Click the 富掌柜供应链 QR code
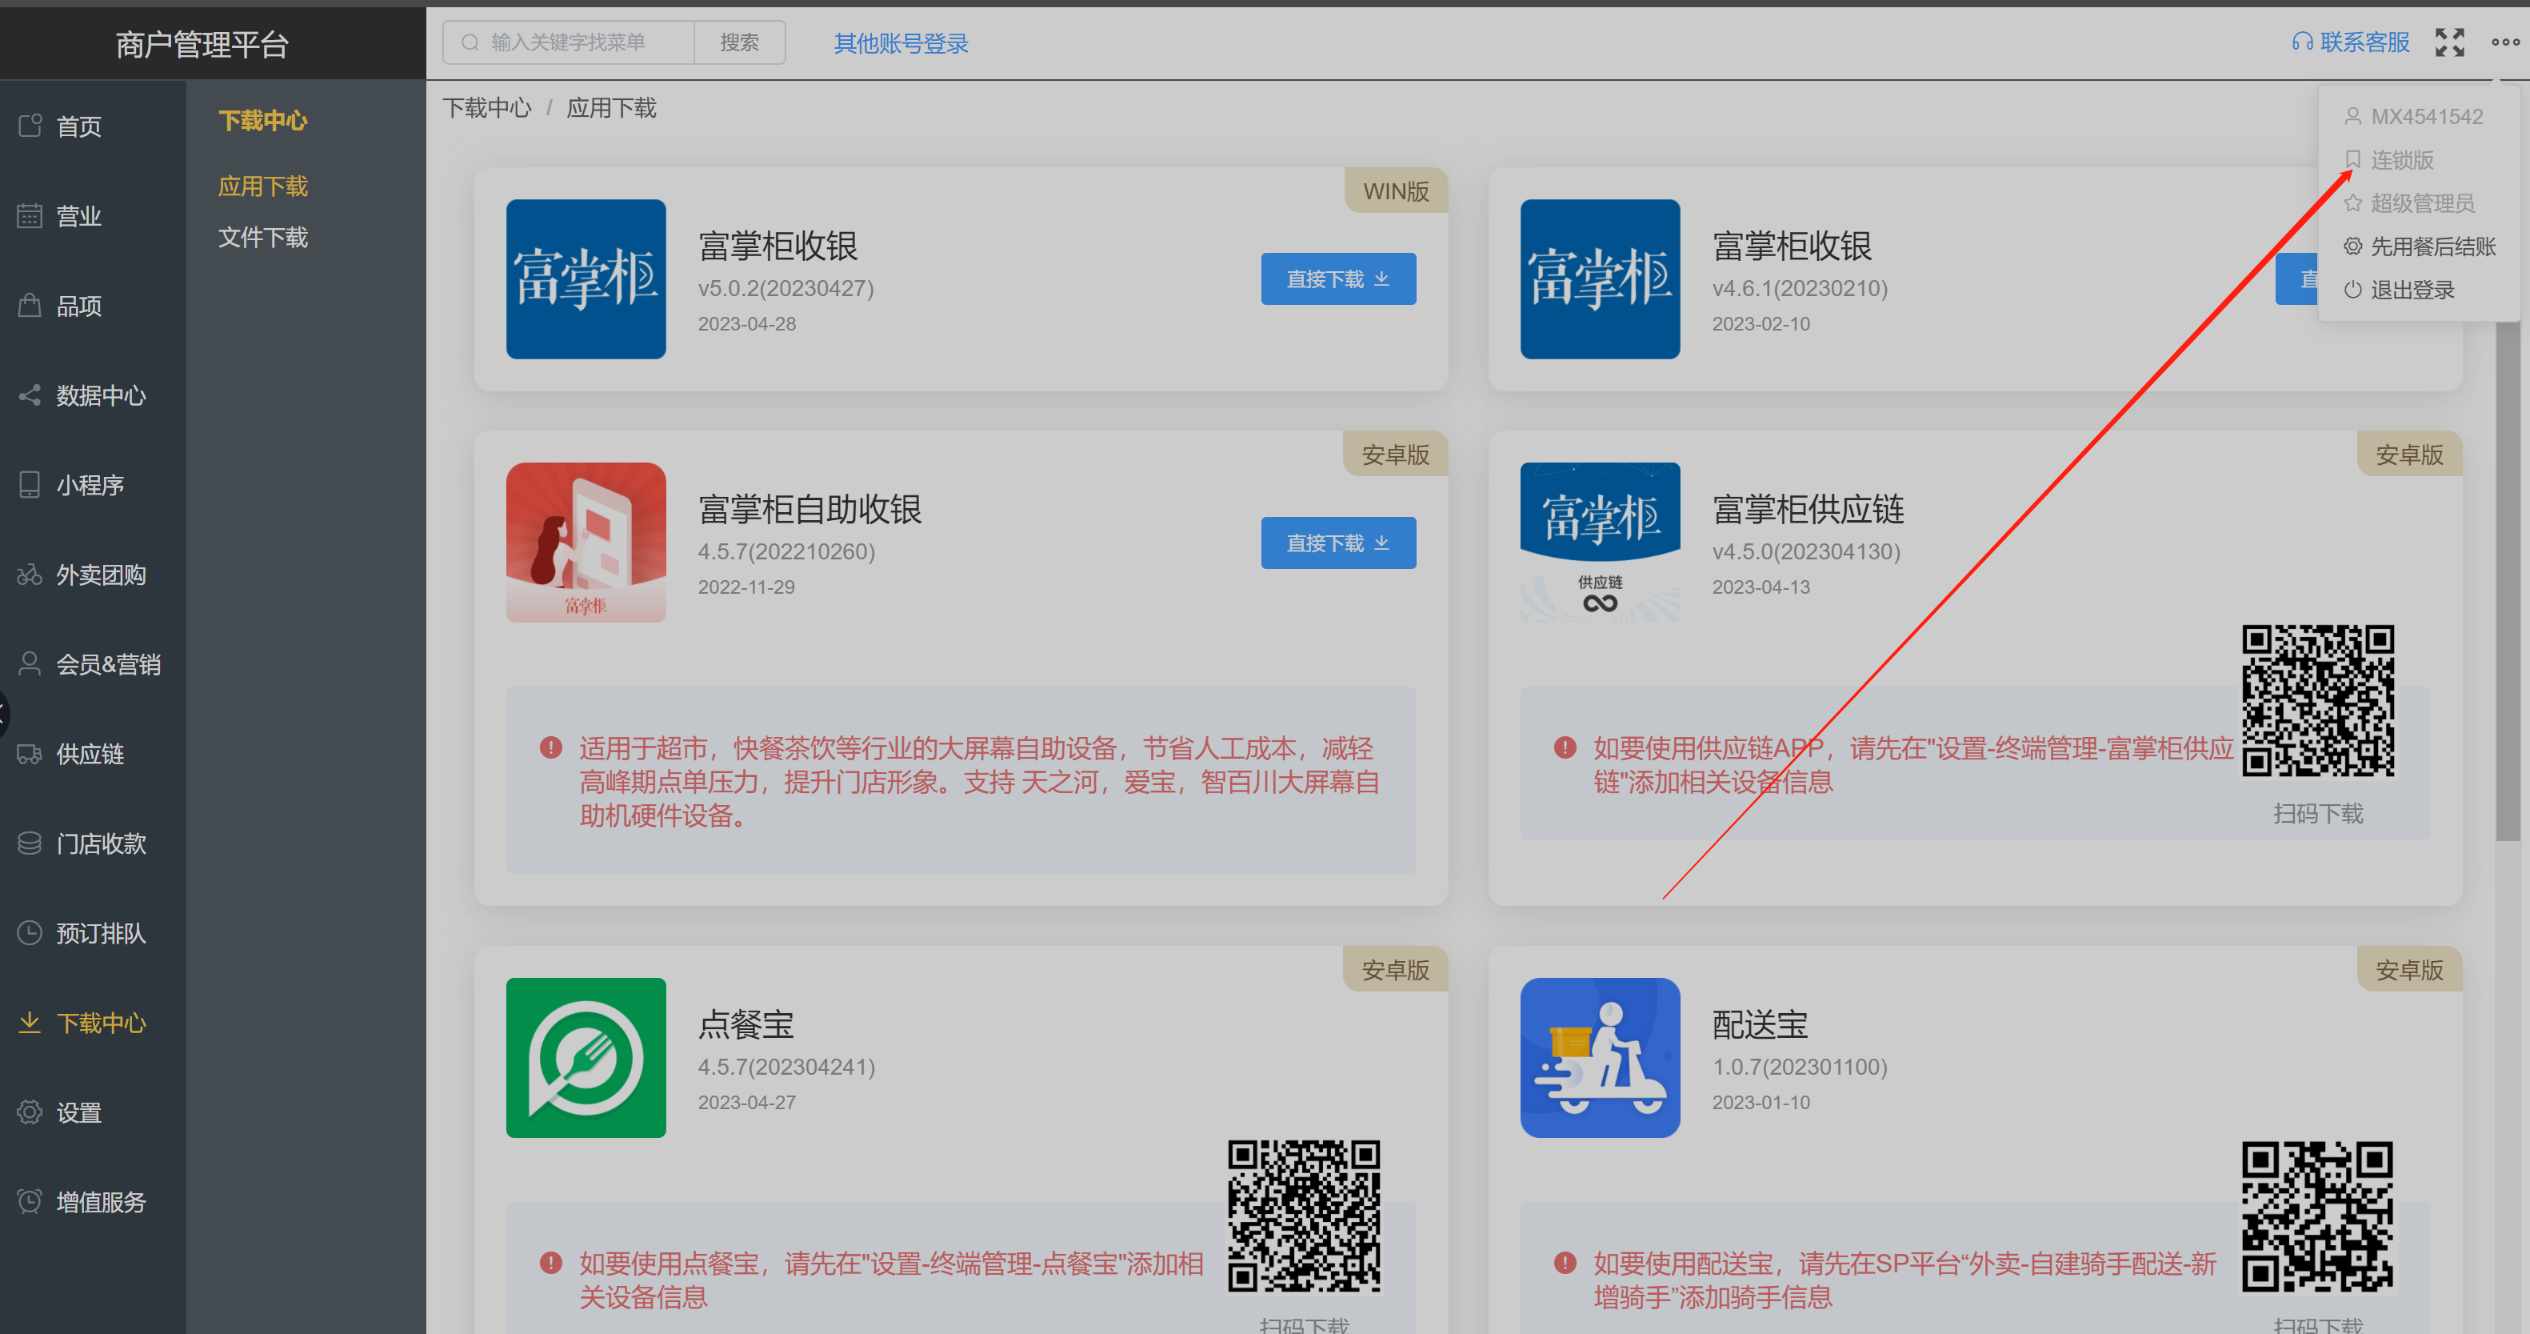 tap(2318, 700)
